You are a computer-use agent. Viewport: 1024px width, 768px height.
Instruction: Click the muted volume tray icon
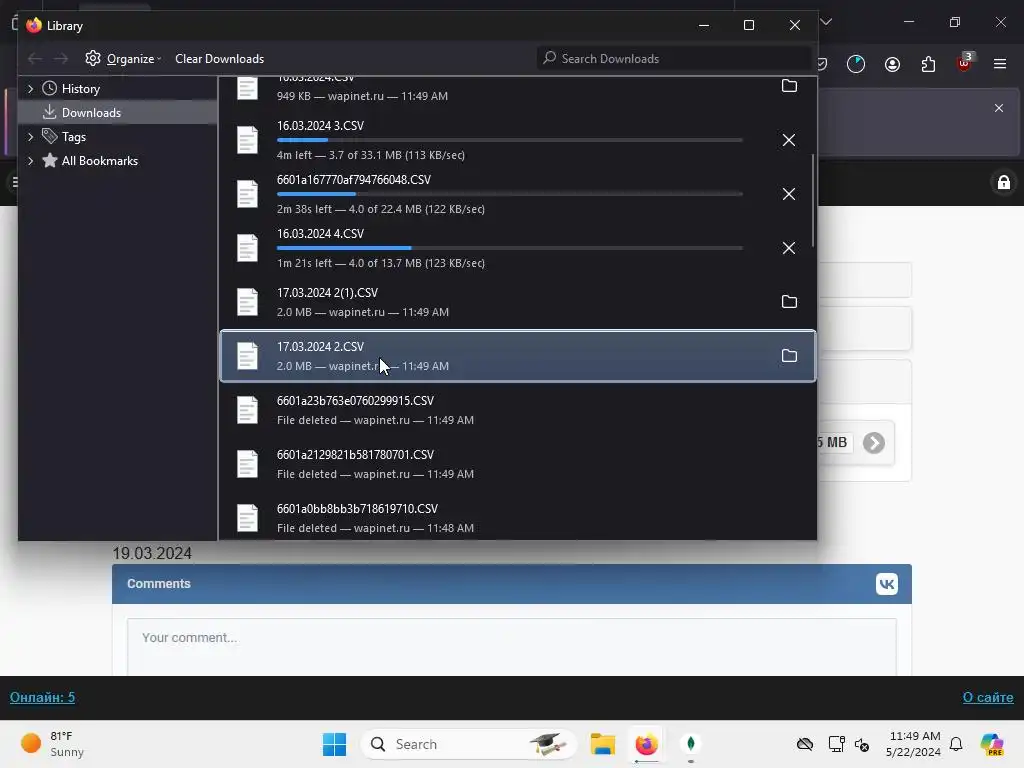pyautogui.click(x=861, y=744)
